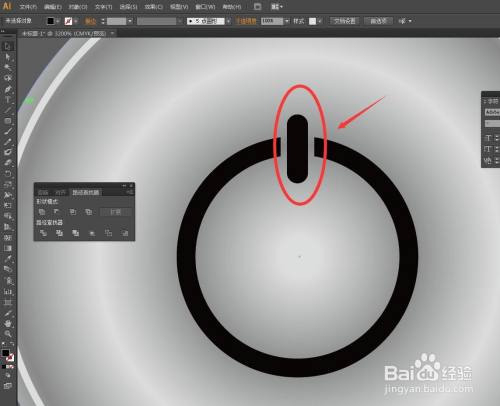Click the 文档设置 button
This screenshot has width=500, height=406.
(x=345, y=21)
